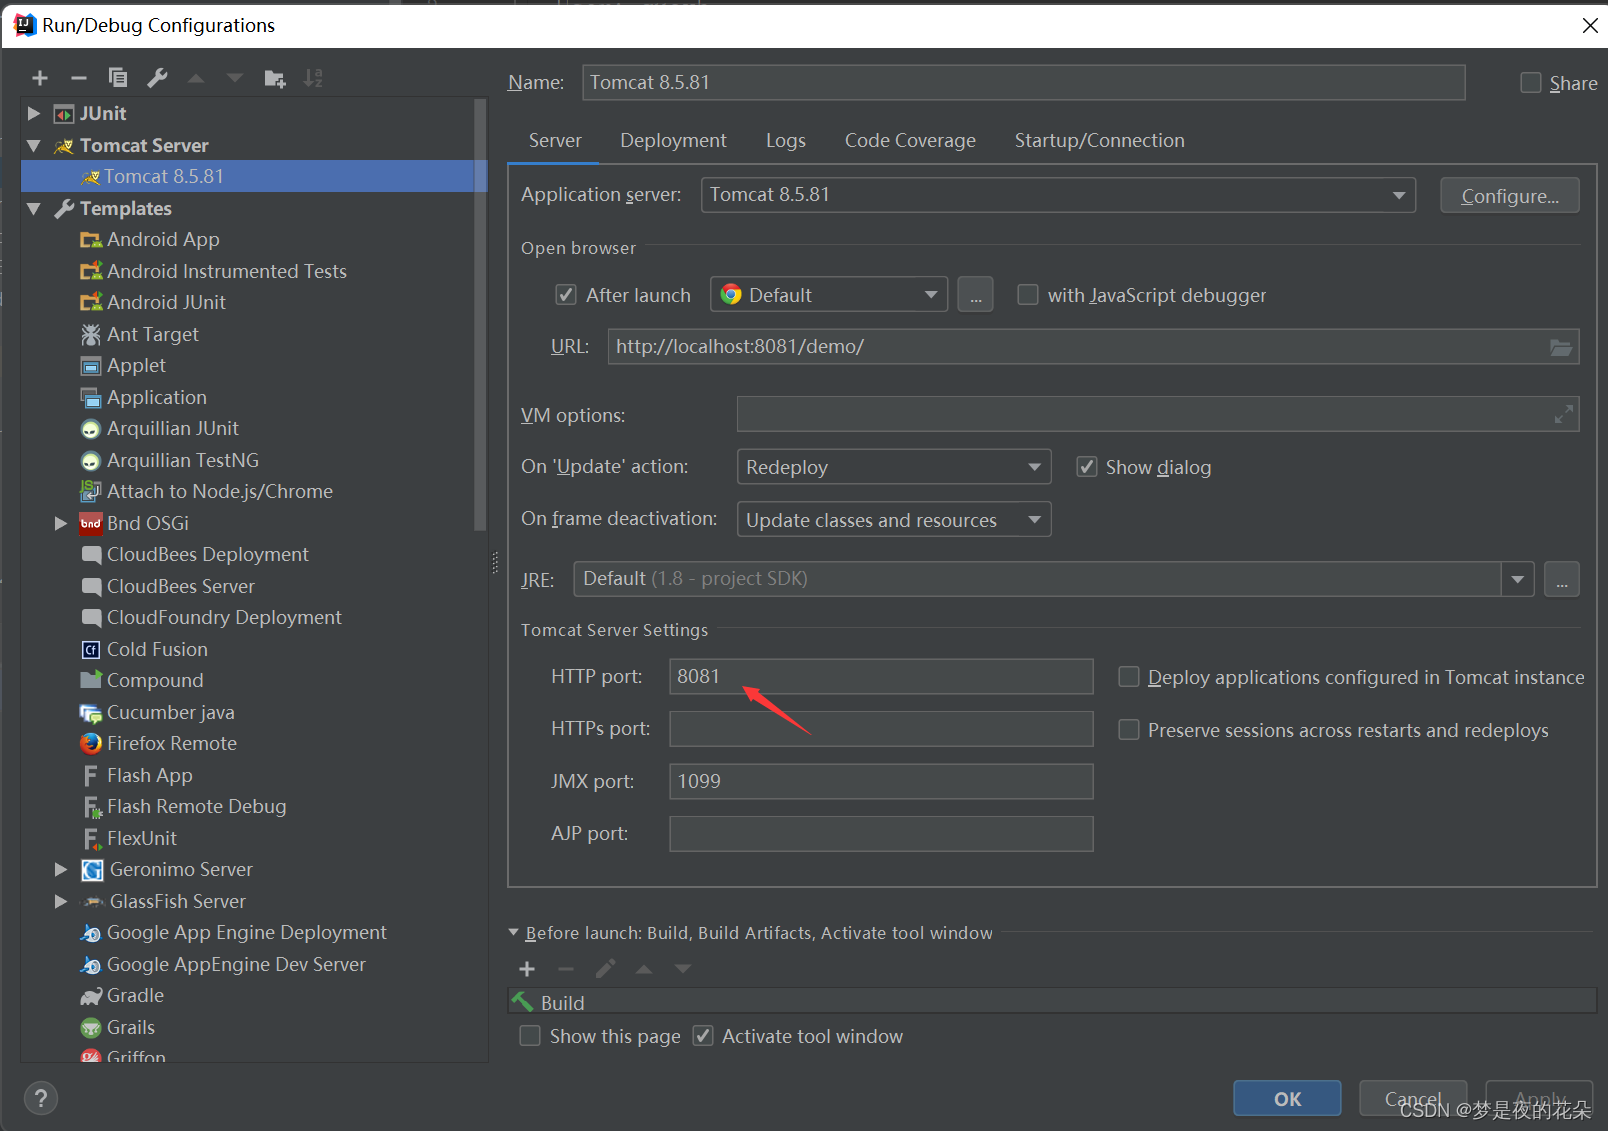Switch to Code Coverage tab
Image resolution: width=1608 pixels, height=1131 pixels.
(910, 141)
